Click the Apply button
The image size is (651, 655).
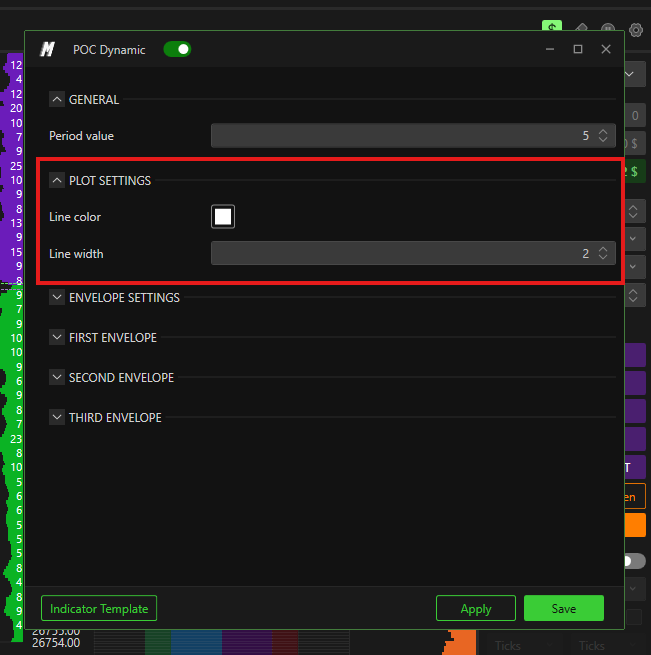click(476, 608)
